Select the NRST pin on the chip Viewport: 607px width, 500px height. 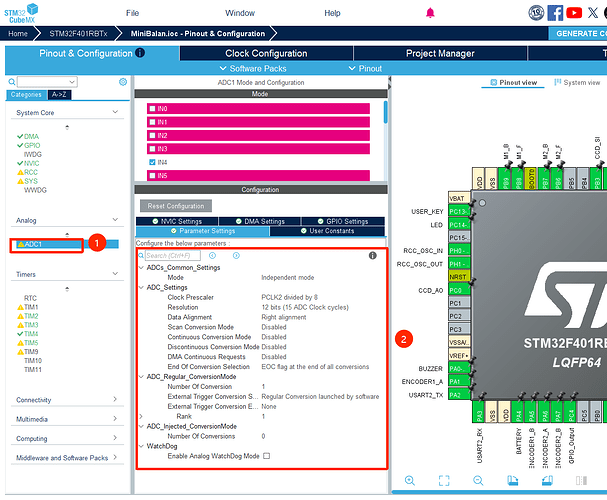pos(459,277)
